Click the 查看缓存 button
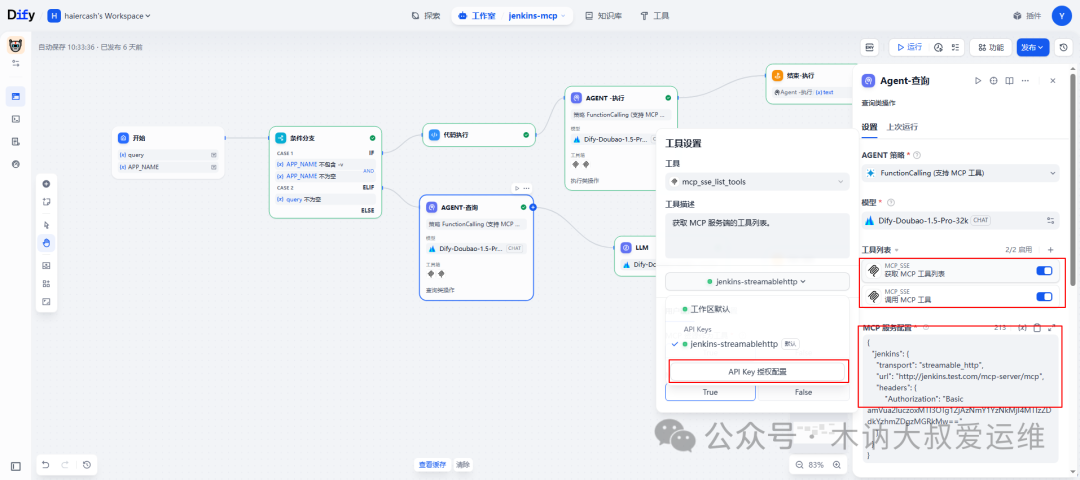The image size is (1080, 480). click(433, 465)
